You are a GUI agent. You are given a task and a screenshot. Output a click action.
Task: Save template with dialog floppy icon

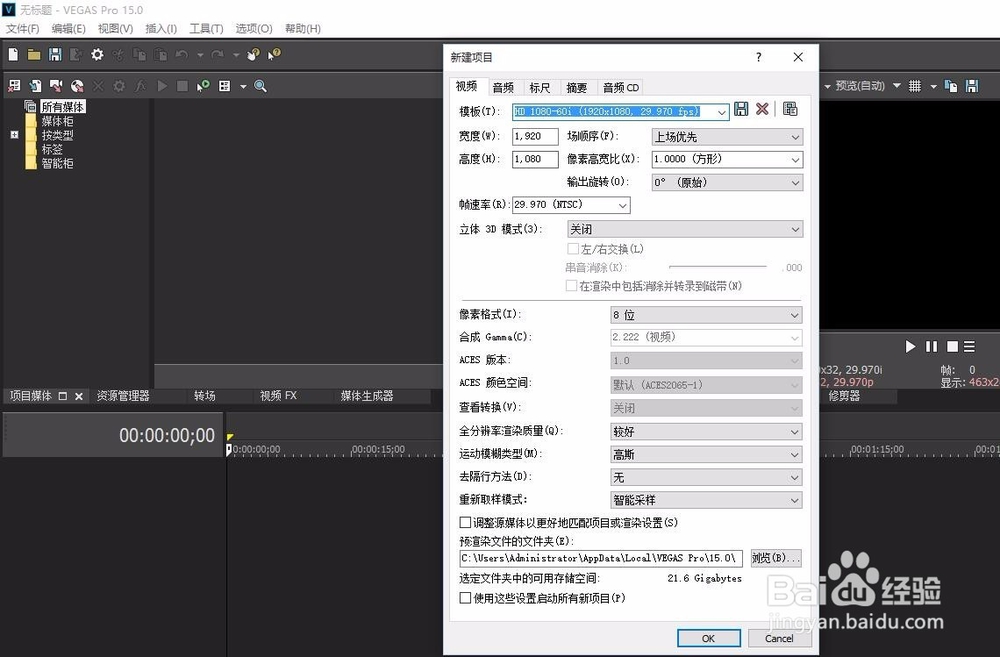[741, 109]
